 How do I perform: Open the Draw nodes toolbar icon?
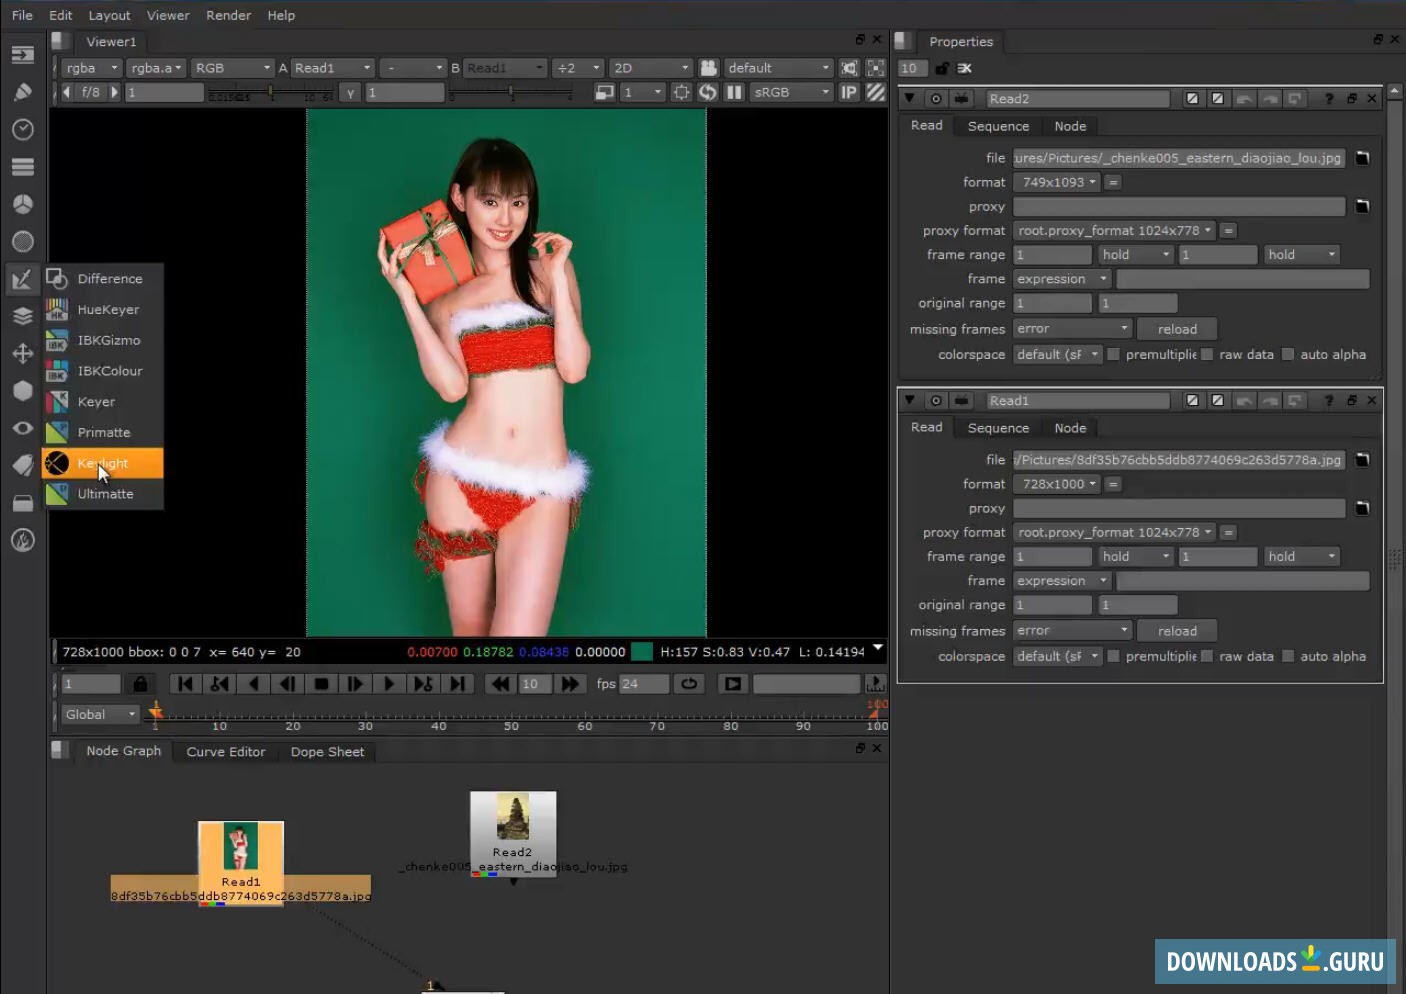[x=22, y=92]
